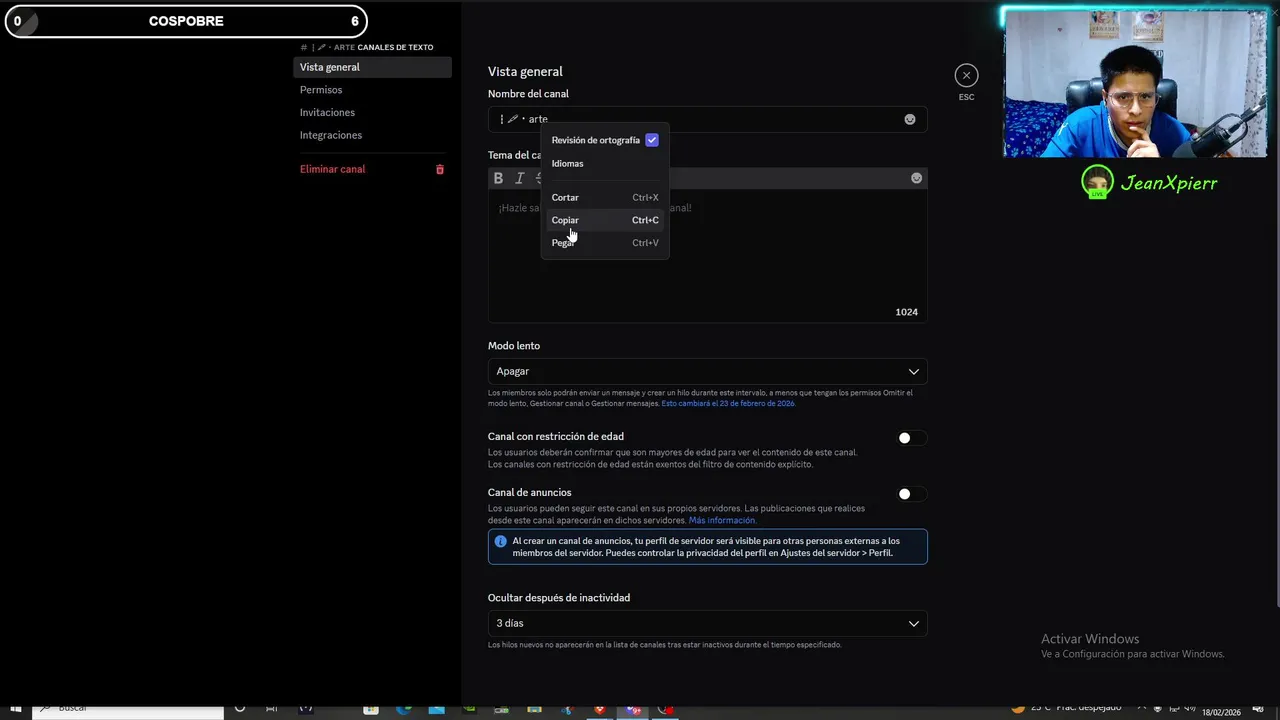
Task: Open the Invitaciones settings tab
Action: (x=372, y=112)
